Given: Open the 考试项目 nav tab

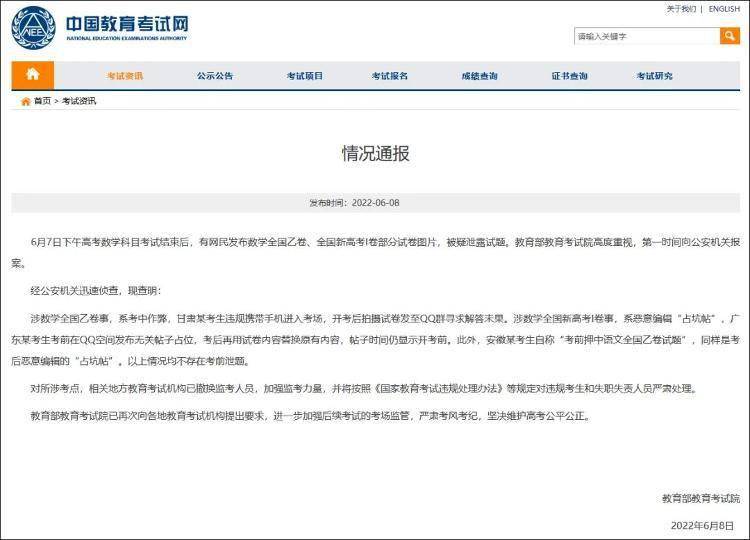Looking at the screenshot, I should click(305, 76).
